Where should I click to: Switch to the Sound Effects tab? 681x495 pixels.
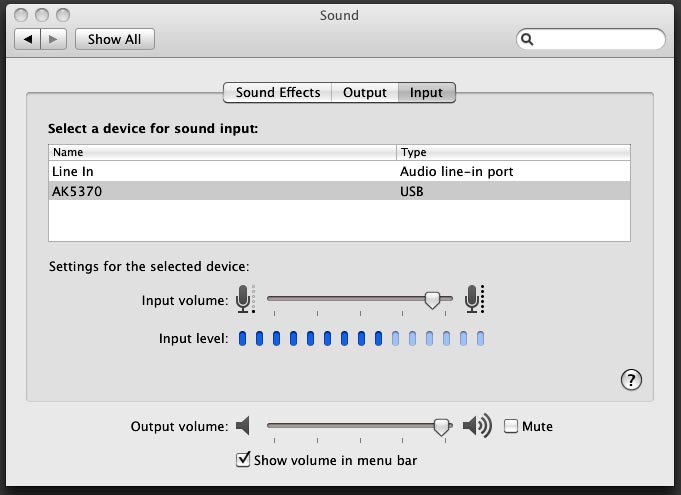point(277,93)
